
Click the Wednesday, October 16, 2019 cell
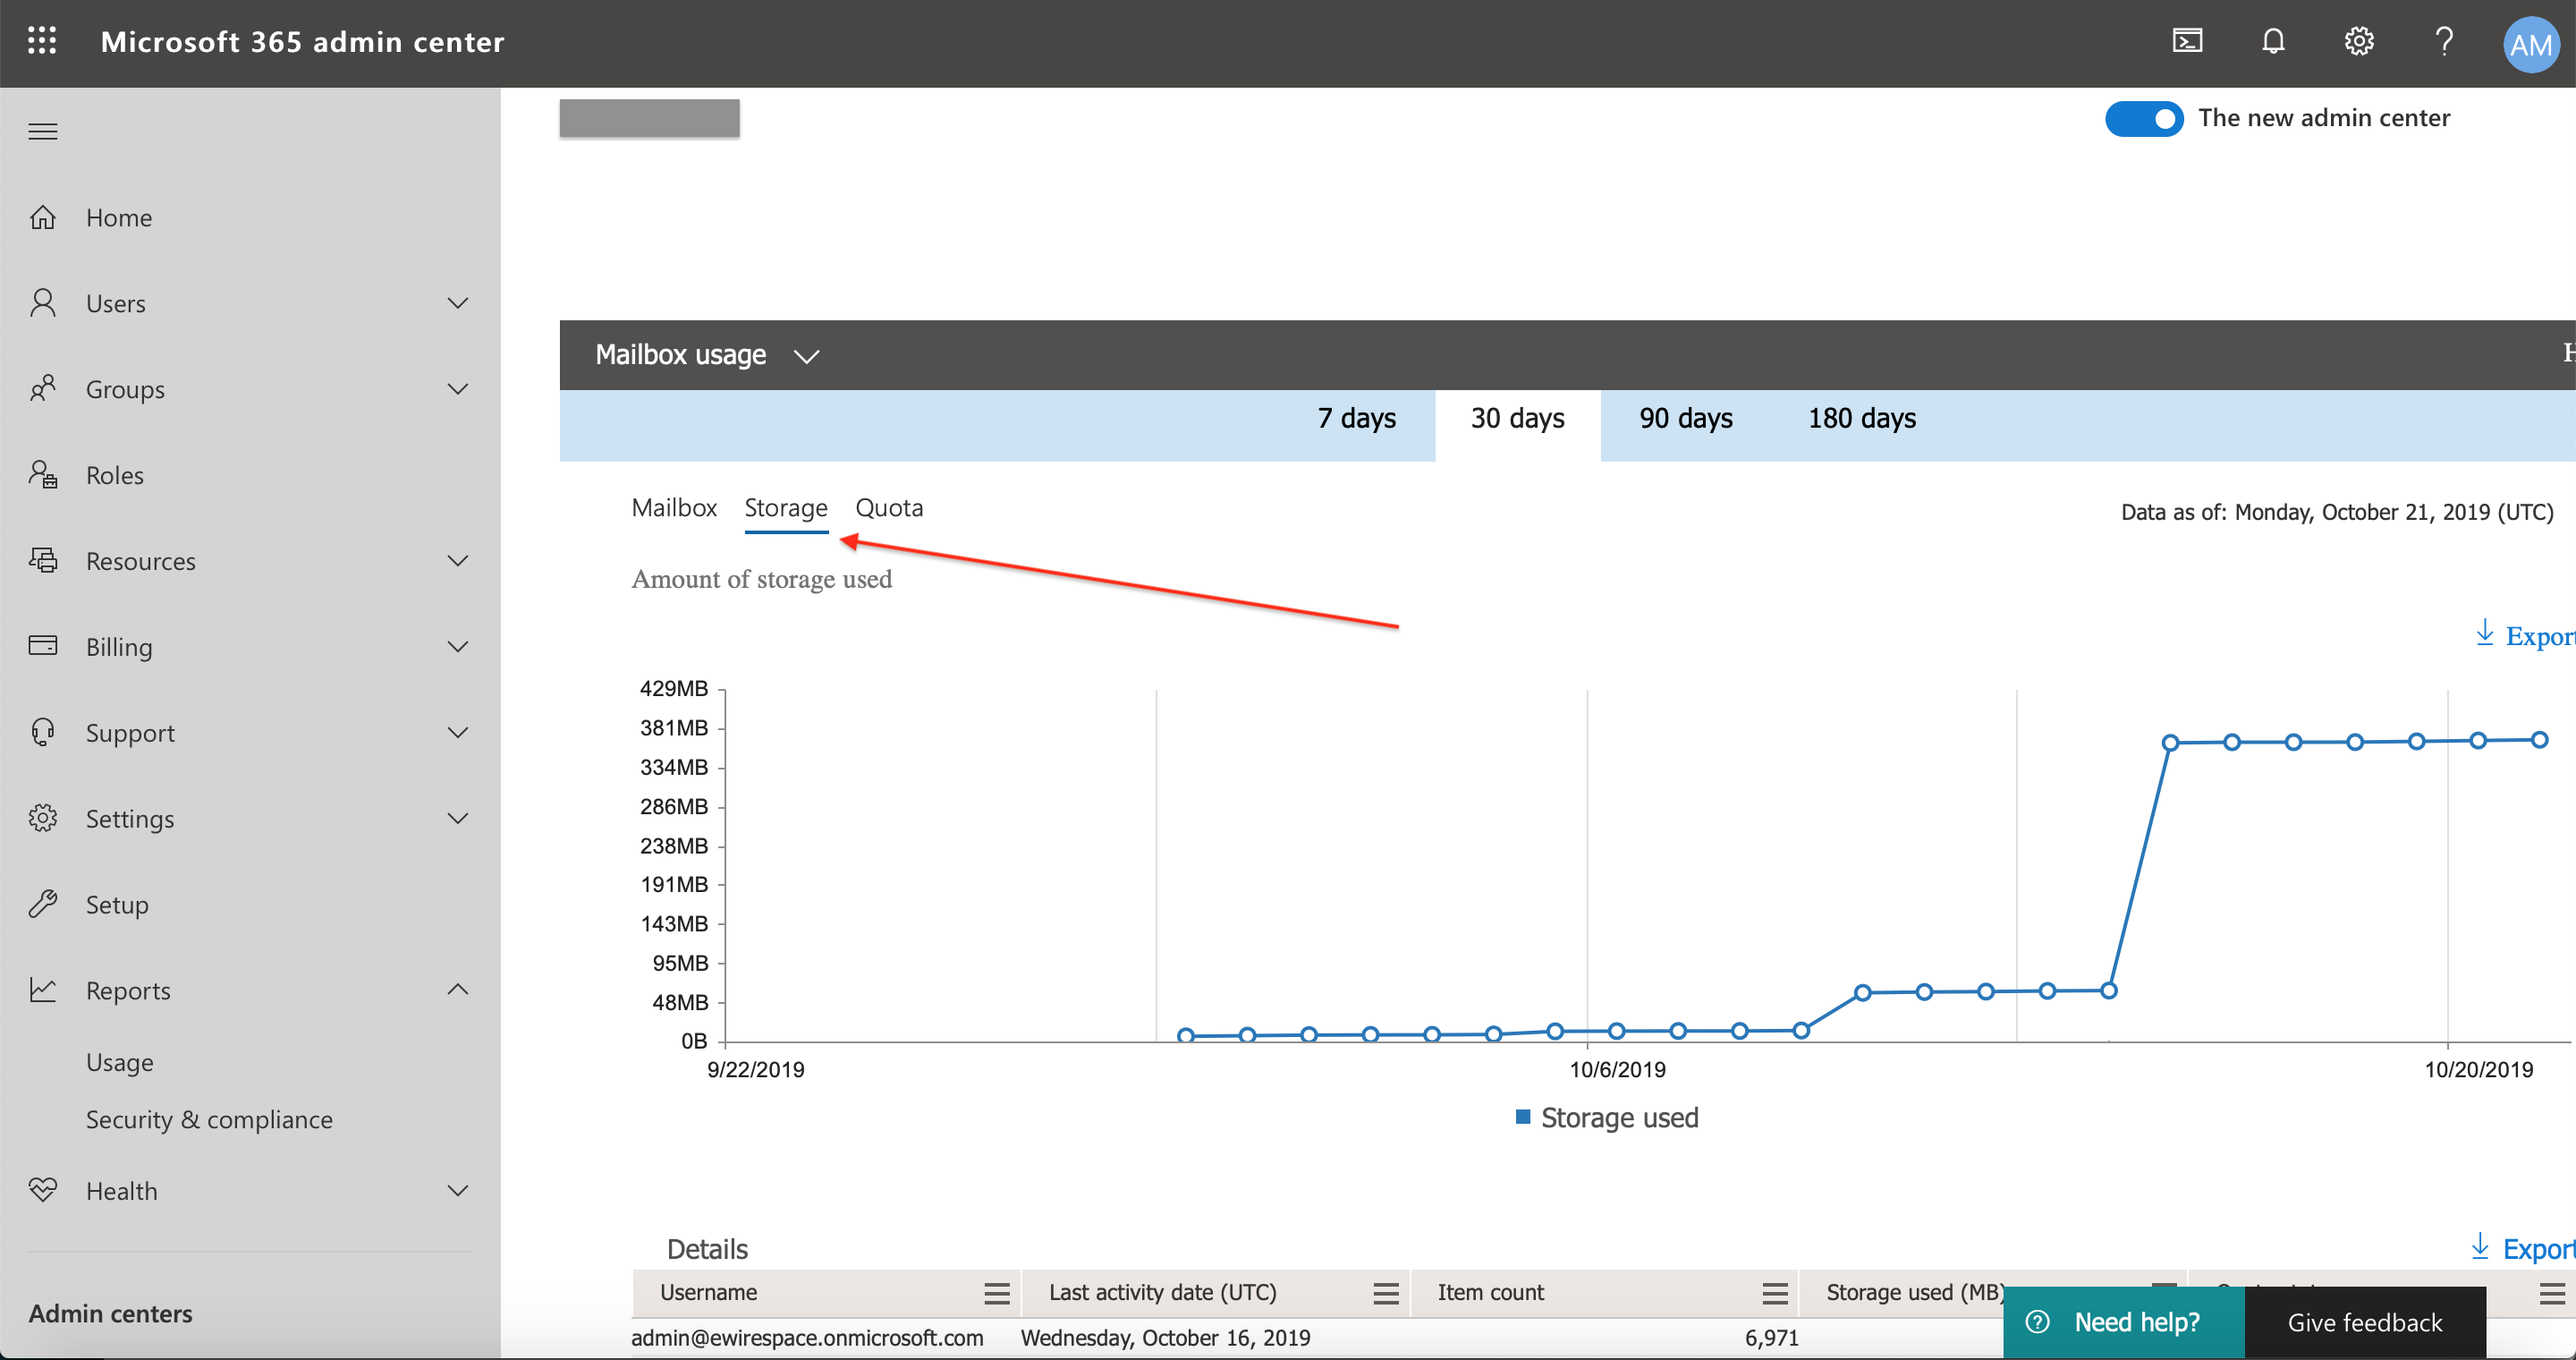click(1165, 1338)
